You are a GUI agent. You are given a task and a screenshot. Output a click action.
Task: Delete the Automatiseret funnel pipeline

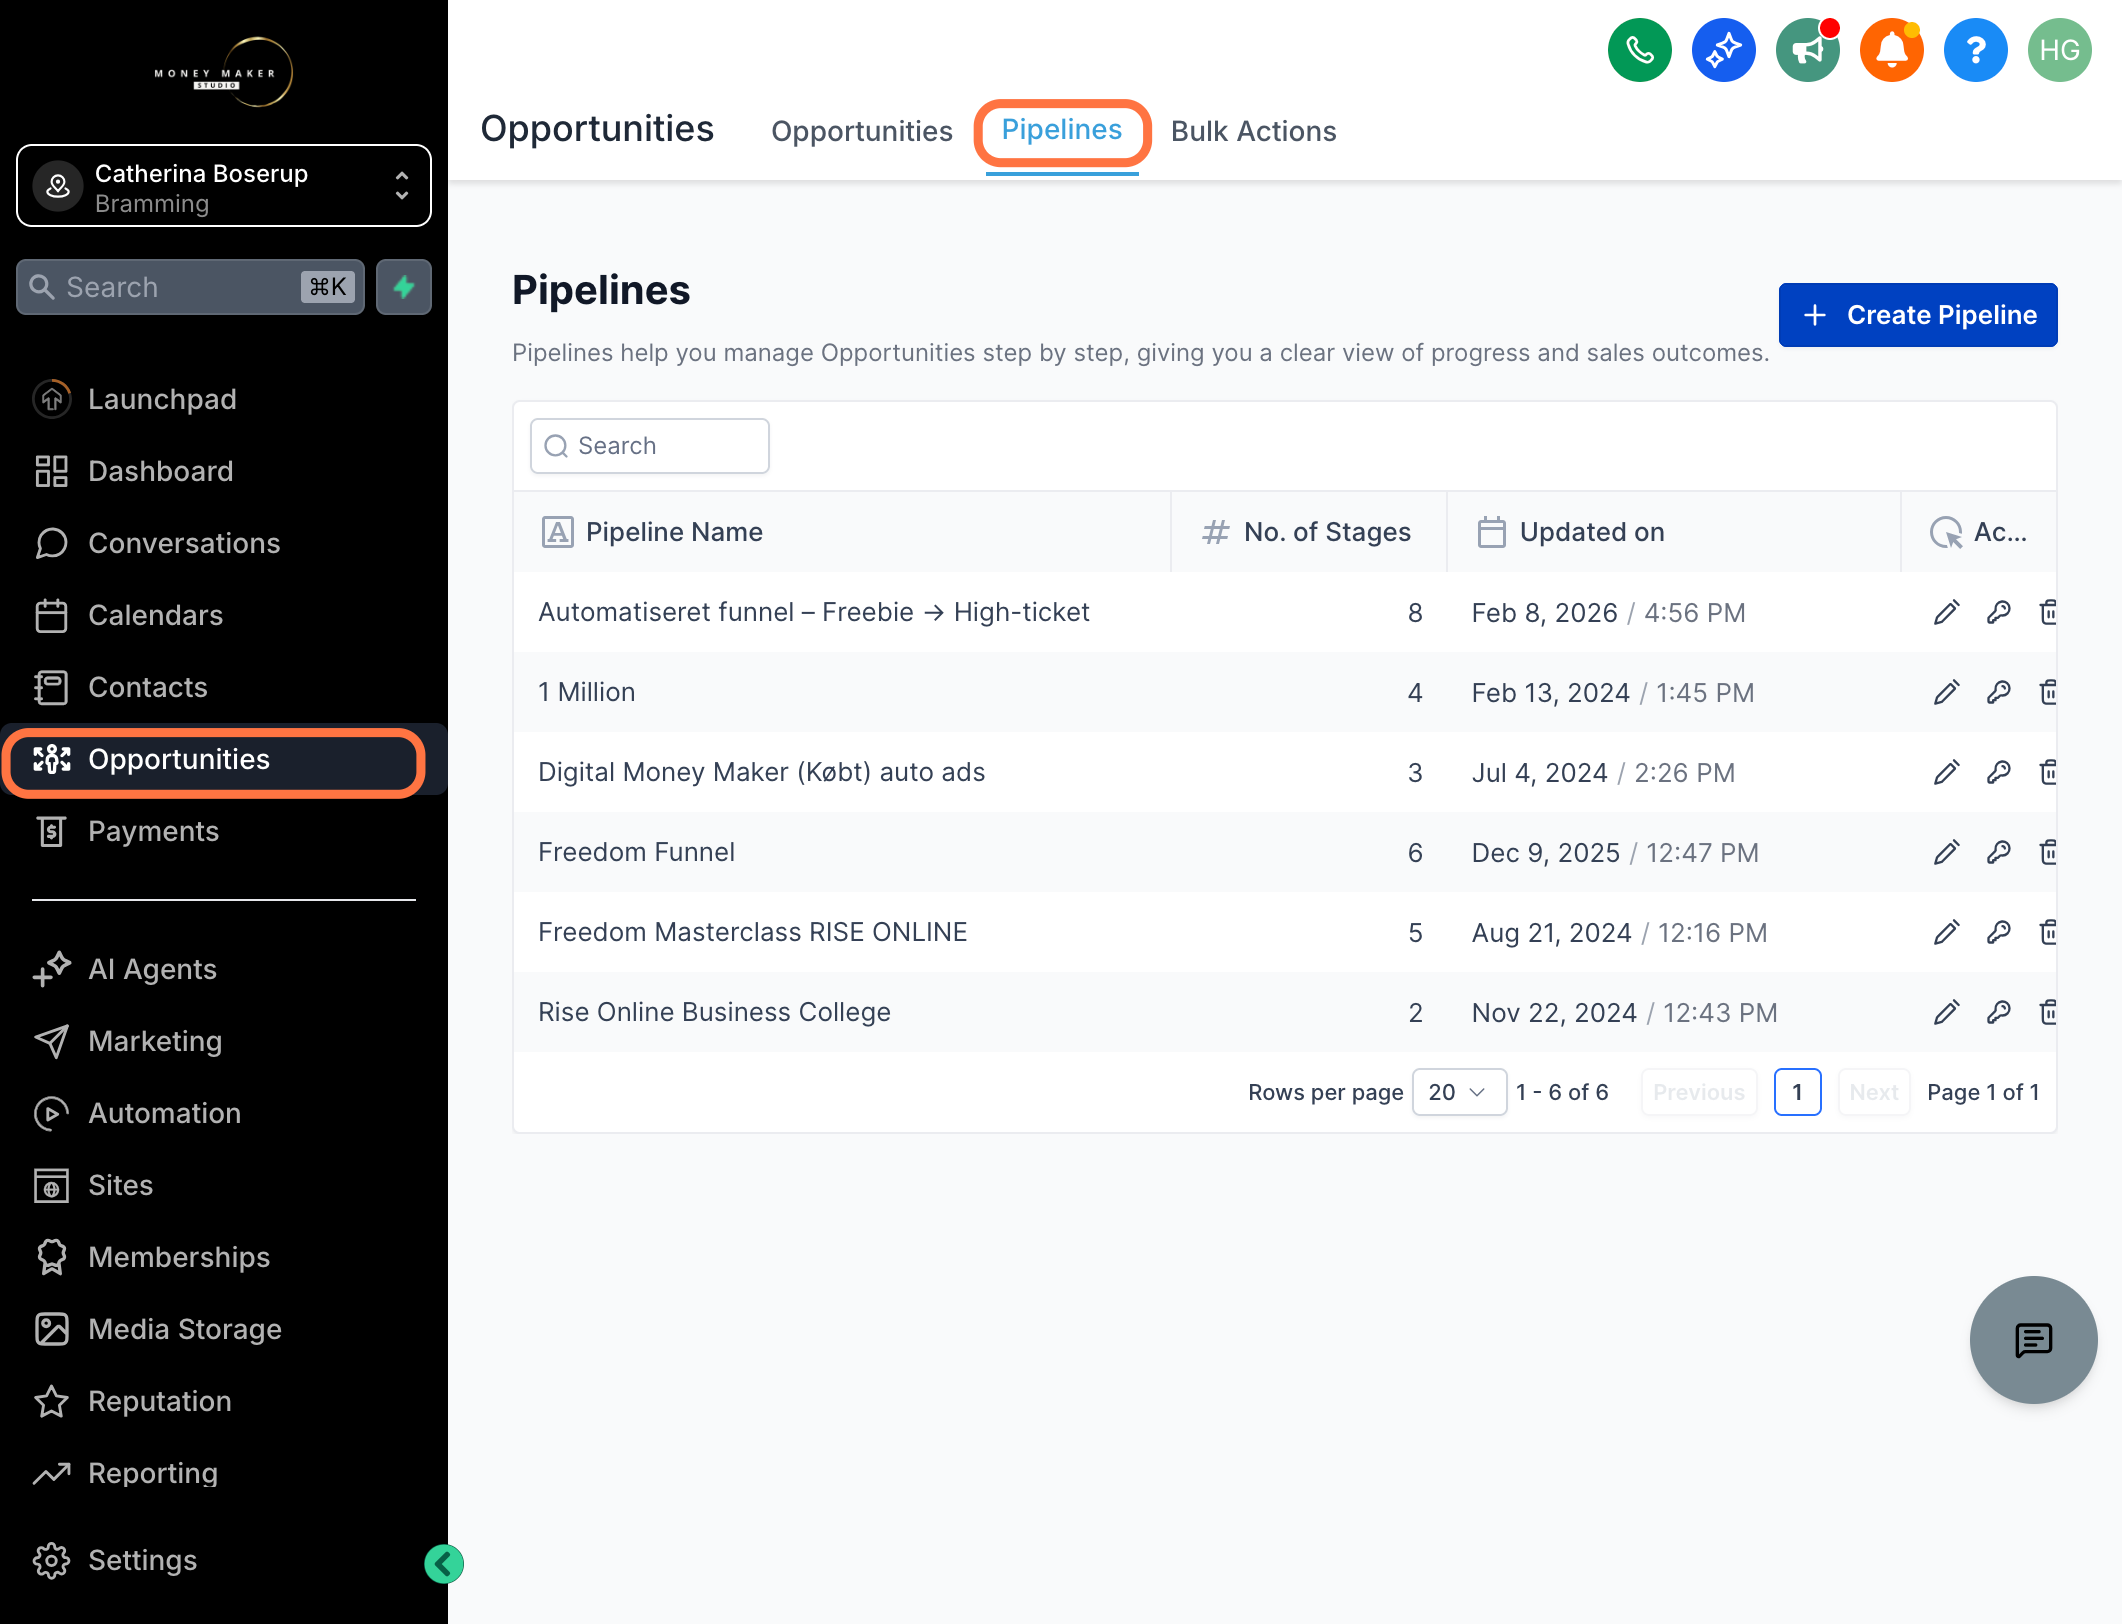[x=2048, y=612]
